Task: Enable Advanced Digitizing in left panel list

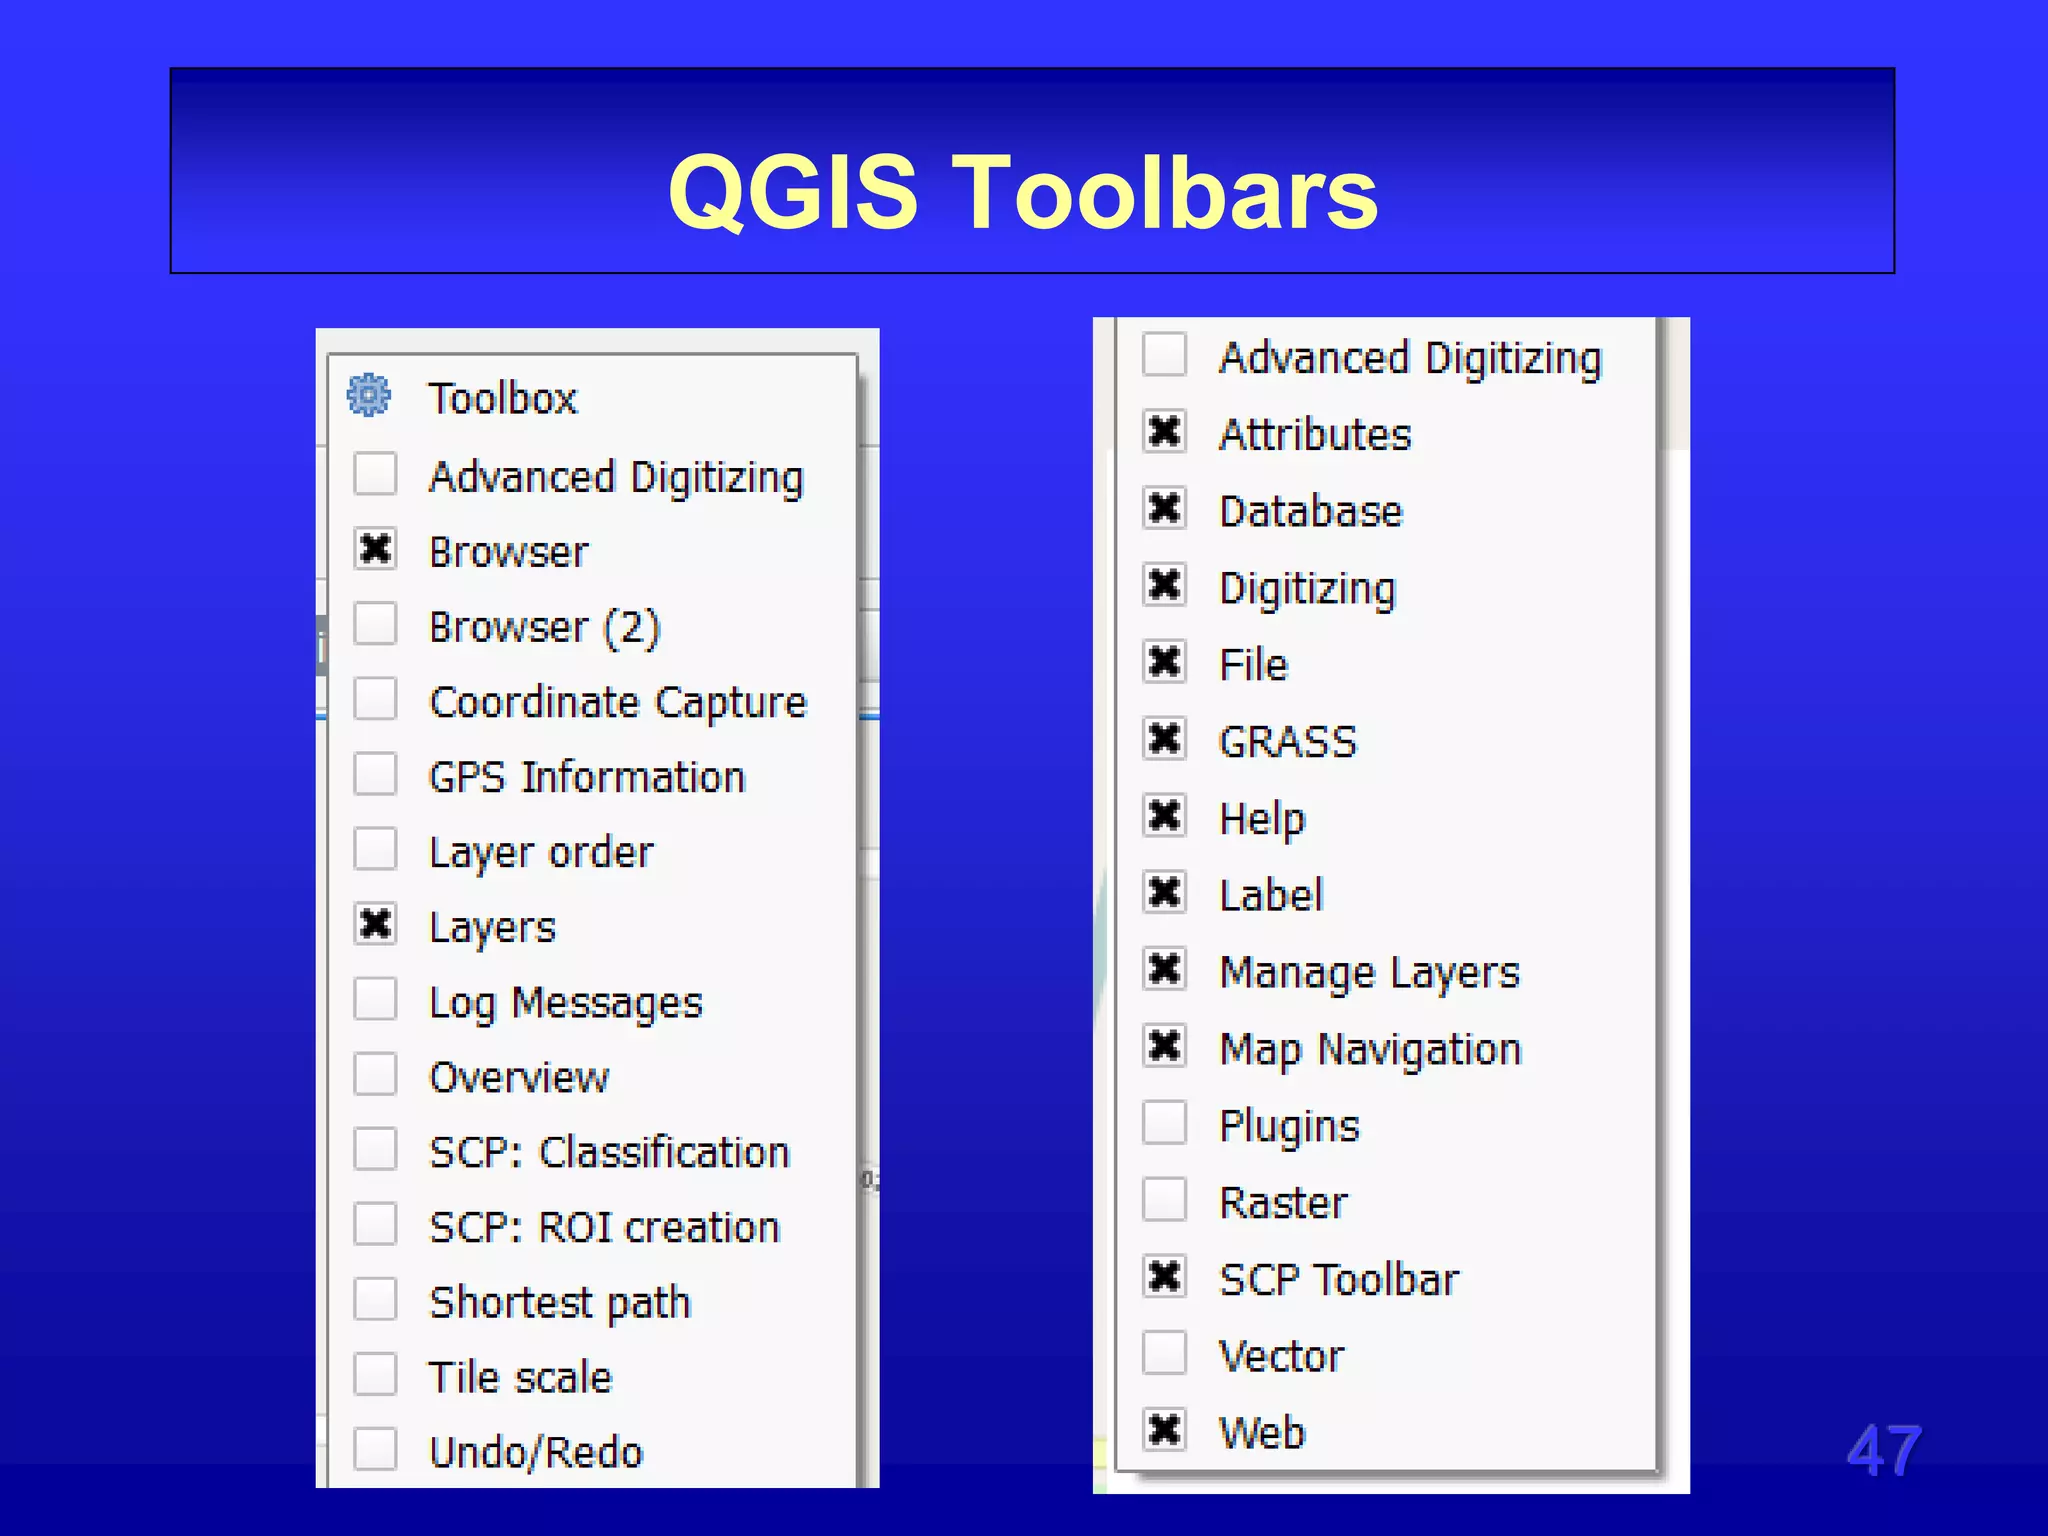Action: click(x=375, y=473)
